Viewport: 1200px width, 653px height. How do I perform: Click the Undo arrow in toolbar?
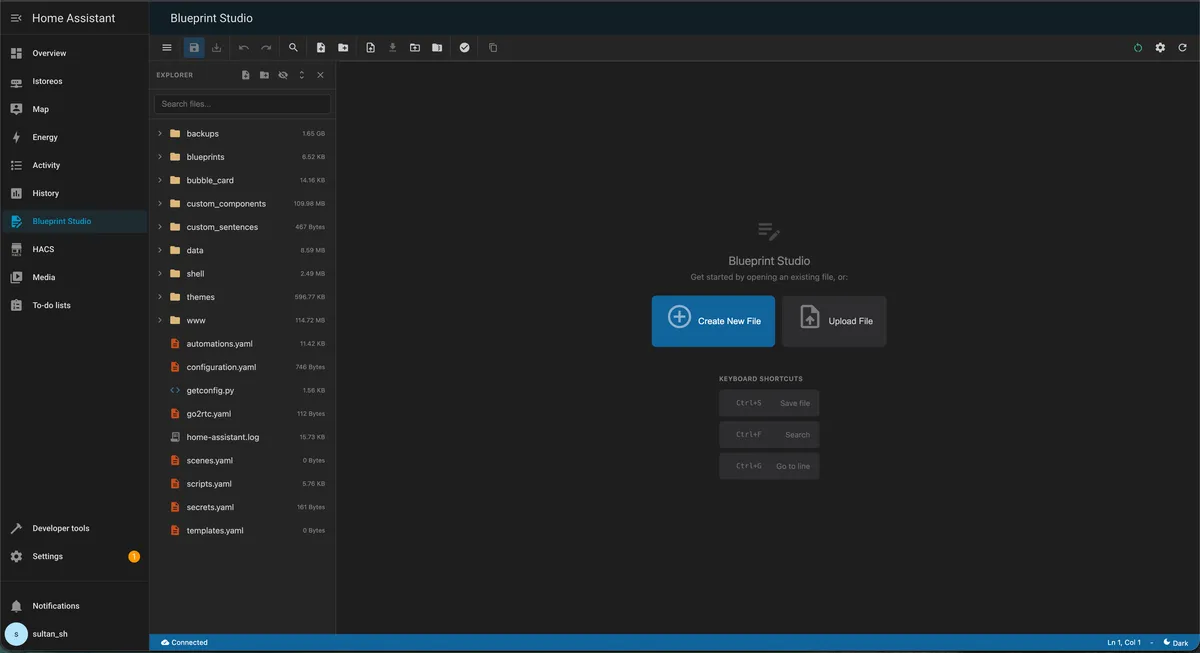click(x=244, y=48)
